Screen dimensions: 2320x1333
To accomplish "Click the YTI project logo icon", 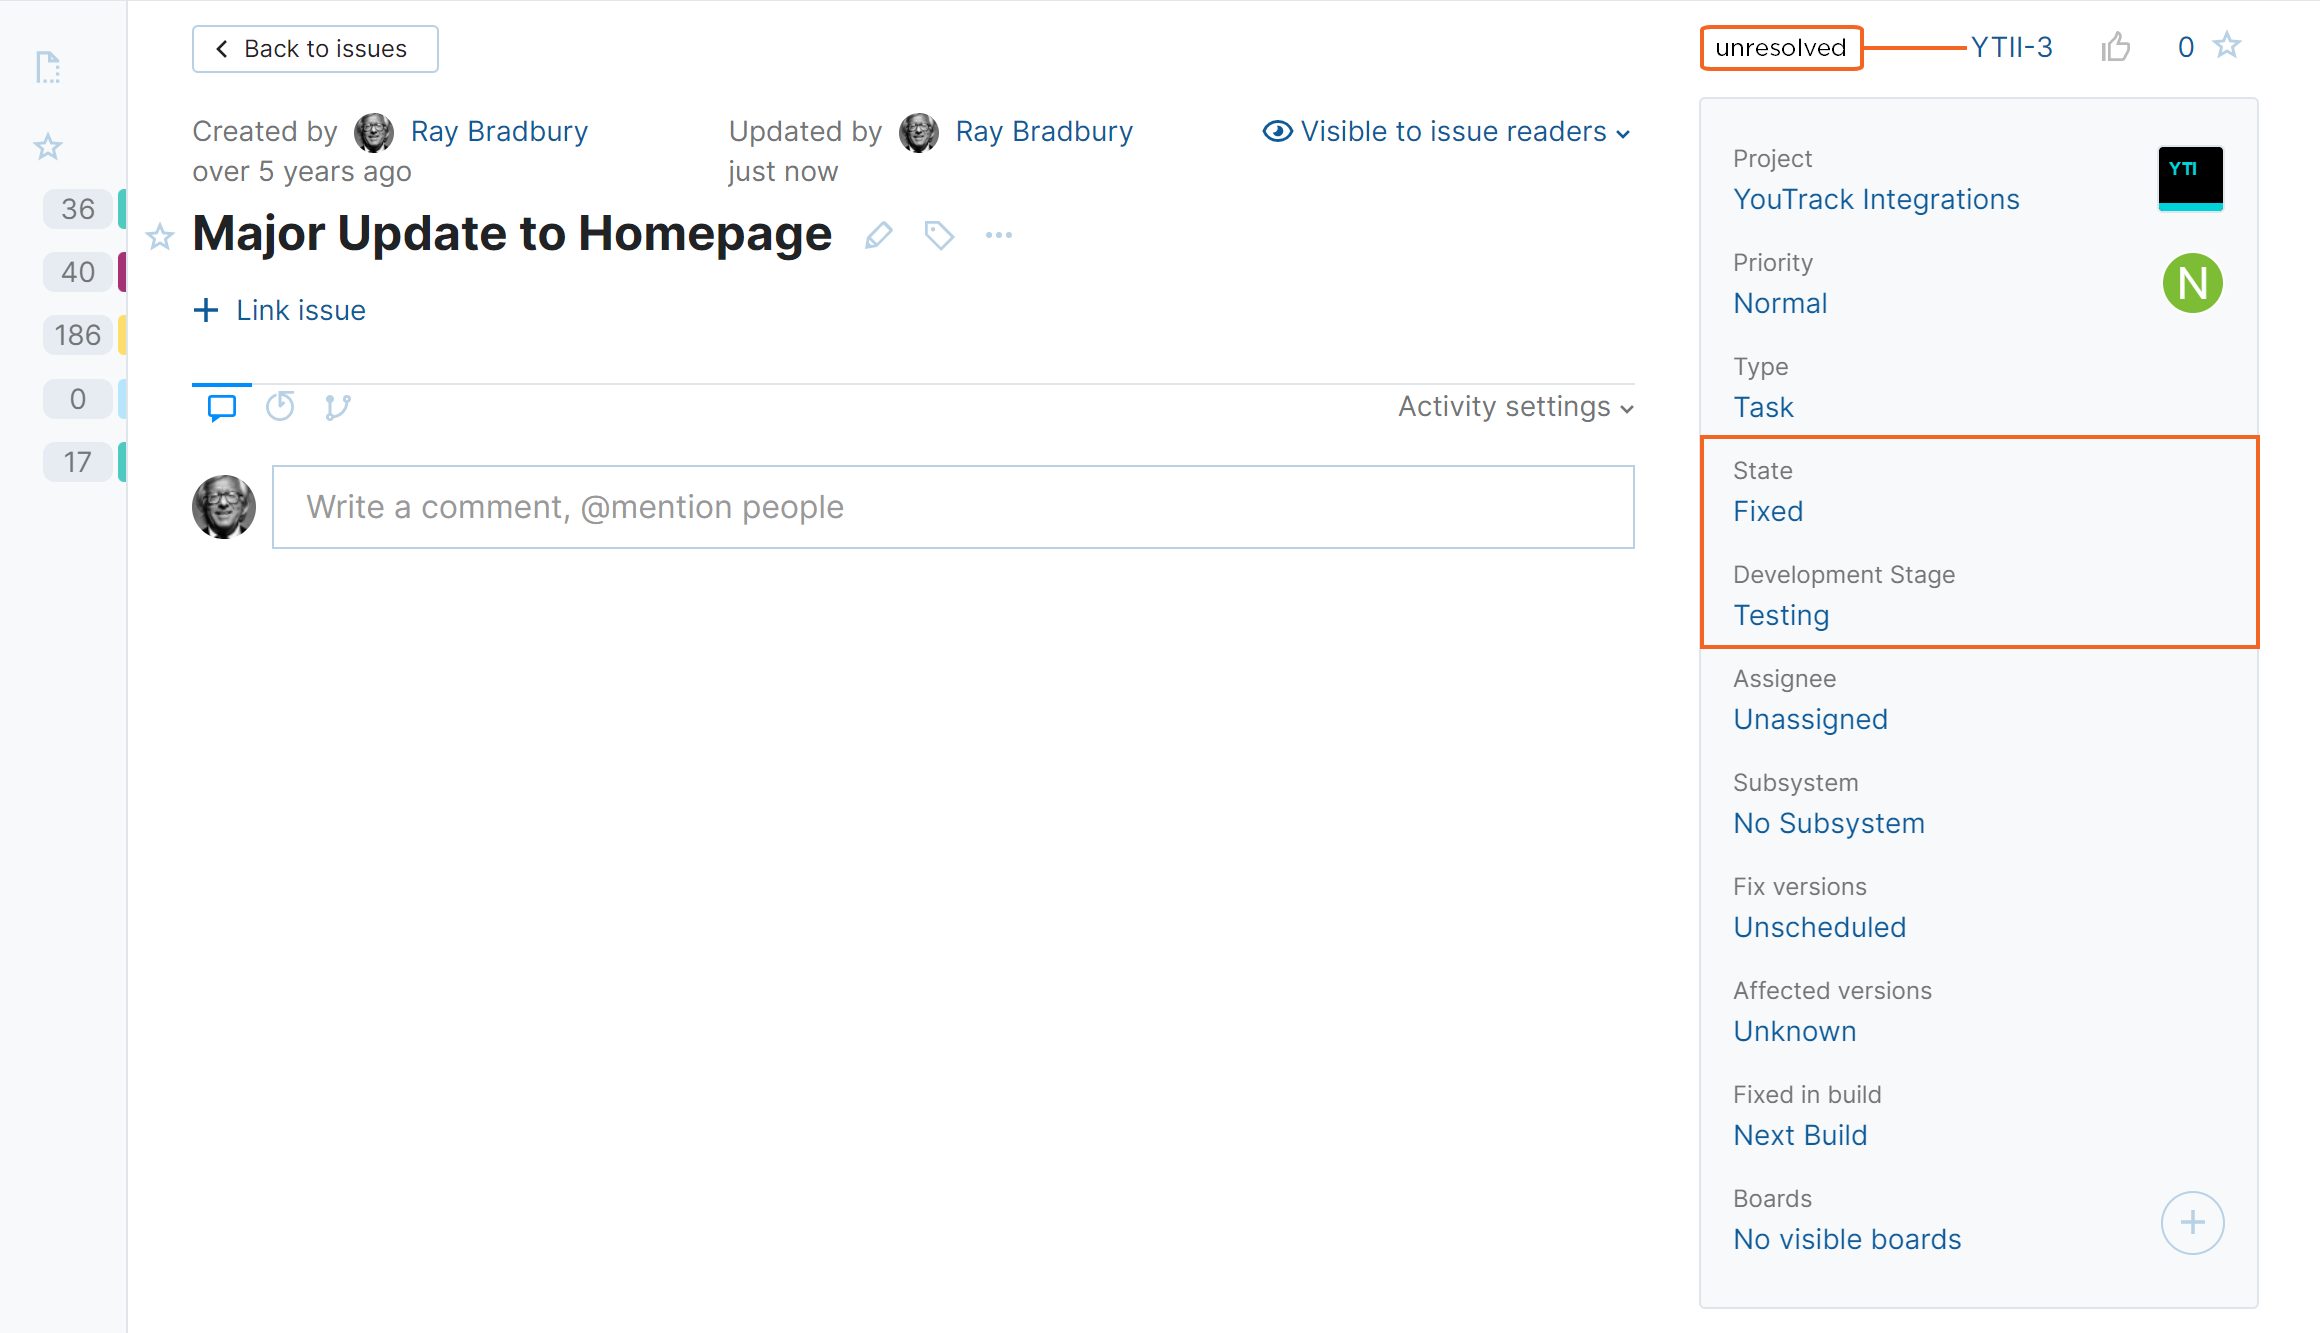I will tap(2190, 178).
